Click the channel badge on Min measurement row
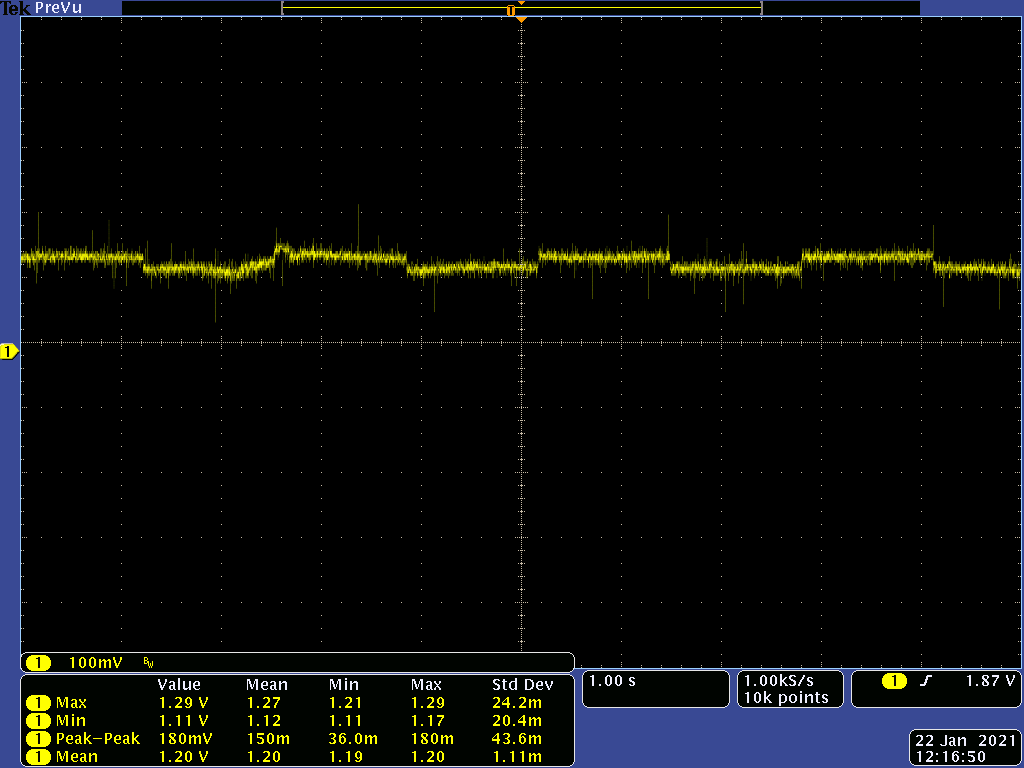 (39, 721)
